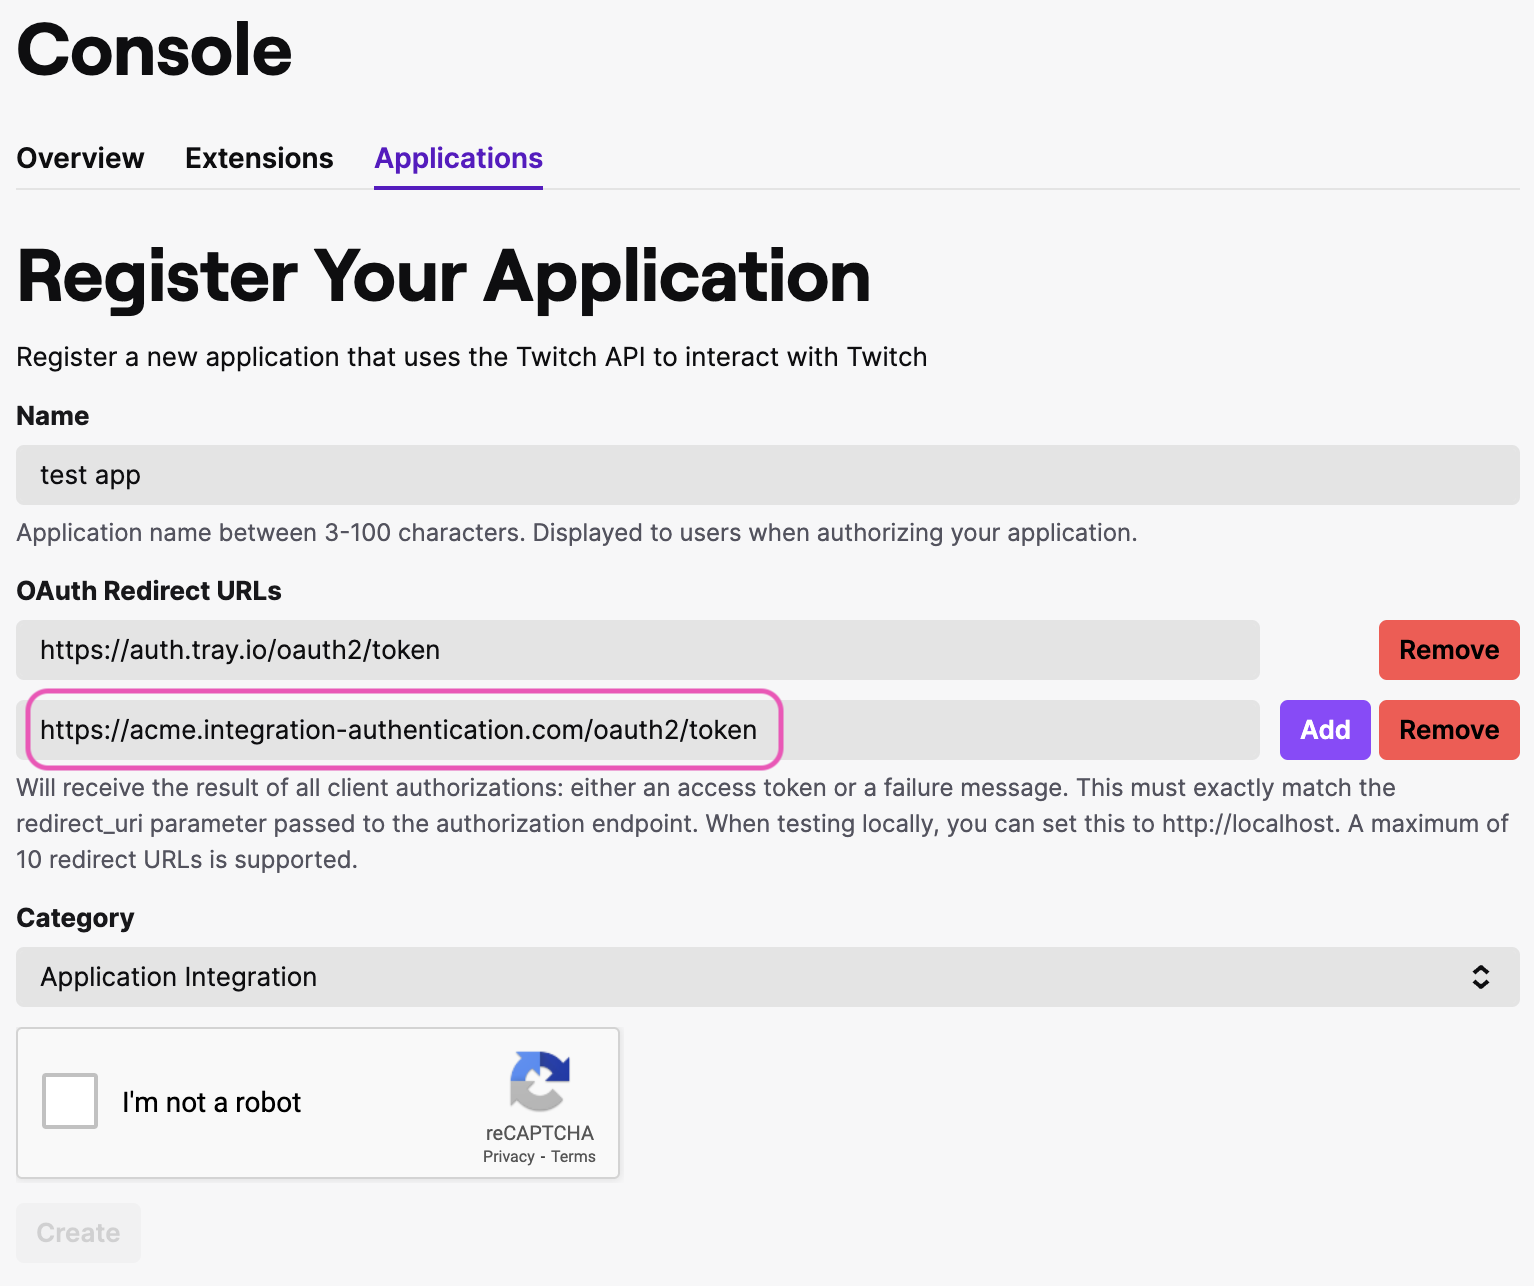1534x1286 pixels.
Task: Open the reCAPTCHA Privacy link
Action: click(x=508, y=1157)
